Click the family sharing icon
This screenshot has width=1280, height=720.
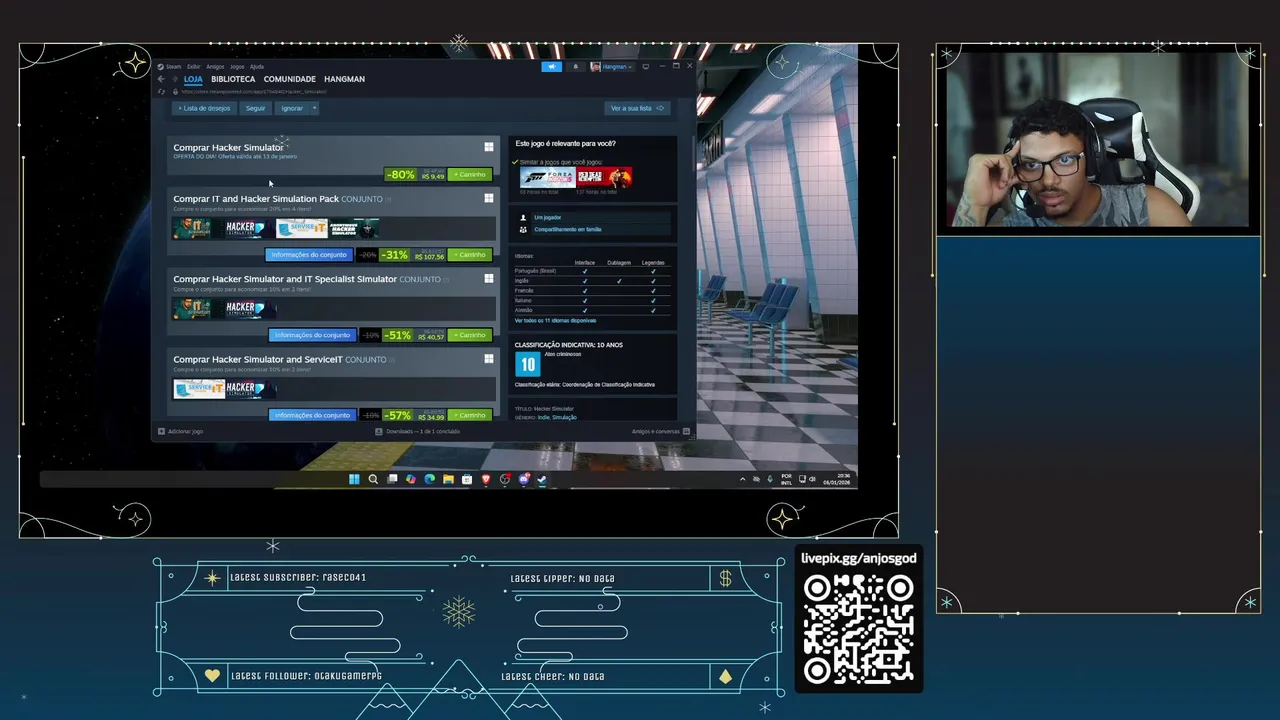click(x=523, y=229)
